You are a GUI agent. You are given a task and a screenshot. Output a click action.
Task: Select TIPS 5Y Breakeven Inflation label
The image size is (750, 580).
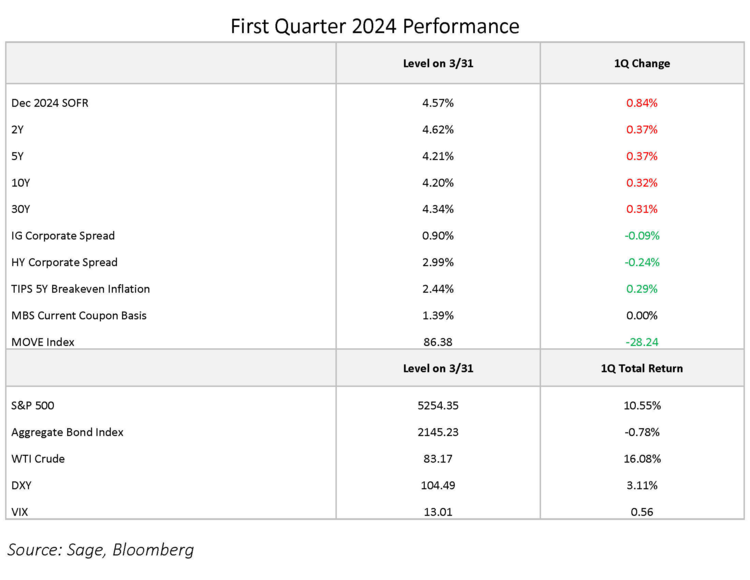pyautogui.click(x=81, y=289)
